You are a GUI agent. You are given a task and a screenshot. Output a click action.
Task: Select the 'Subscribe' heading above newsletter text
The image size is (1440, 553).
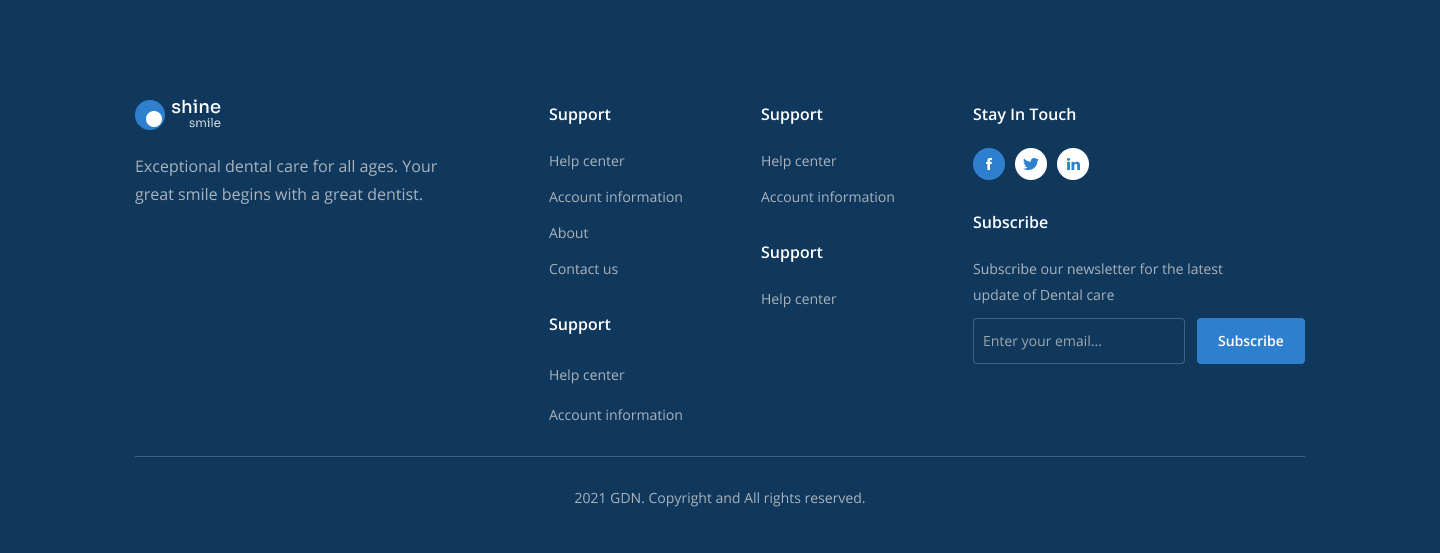1010,223
